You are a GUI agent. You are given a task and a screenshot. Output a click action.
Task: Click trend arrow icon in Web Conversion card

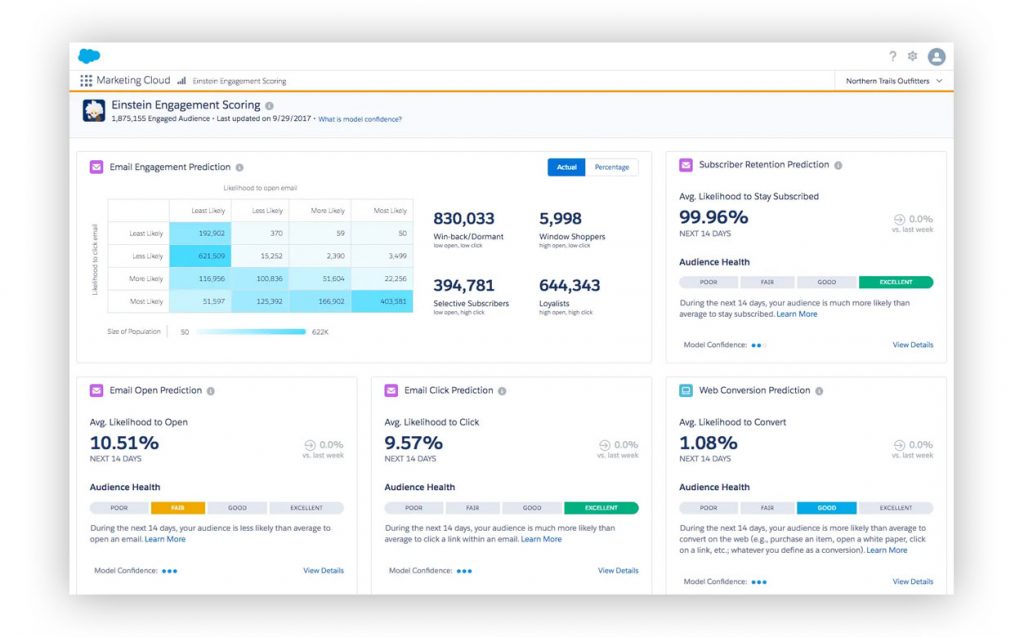pos(899,445)
